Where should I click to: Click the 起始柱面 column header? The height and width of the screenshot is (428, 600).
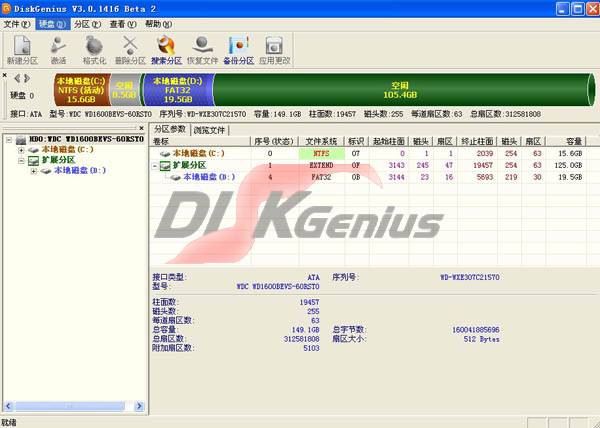pyautogui.click(x=388, y=142)
